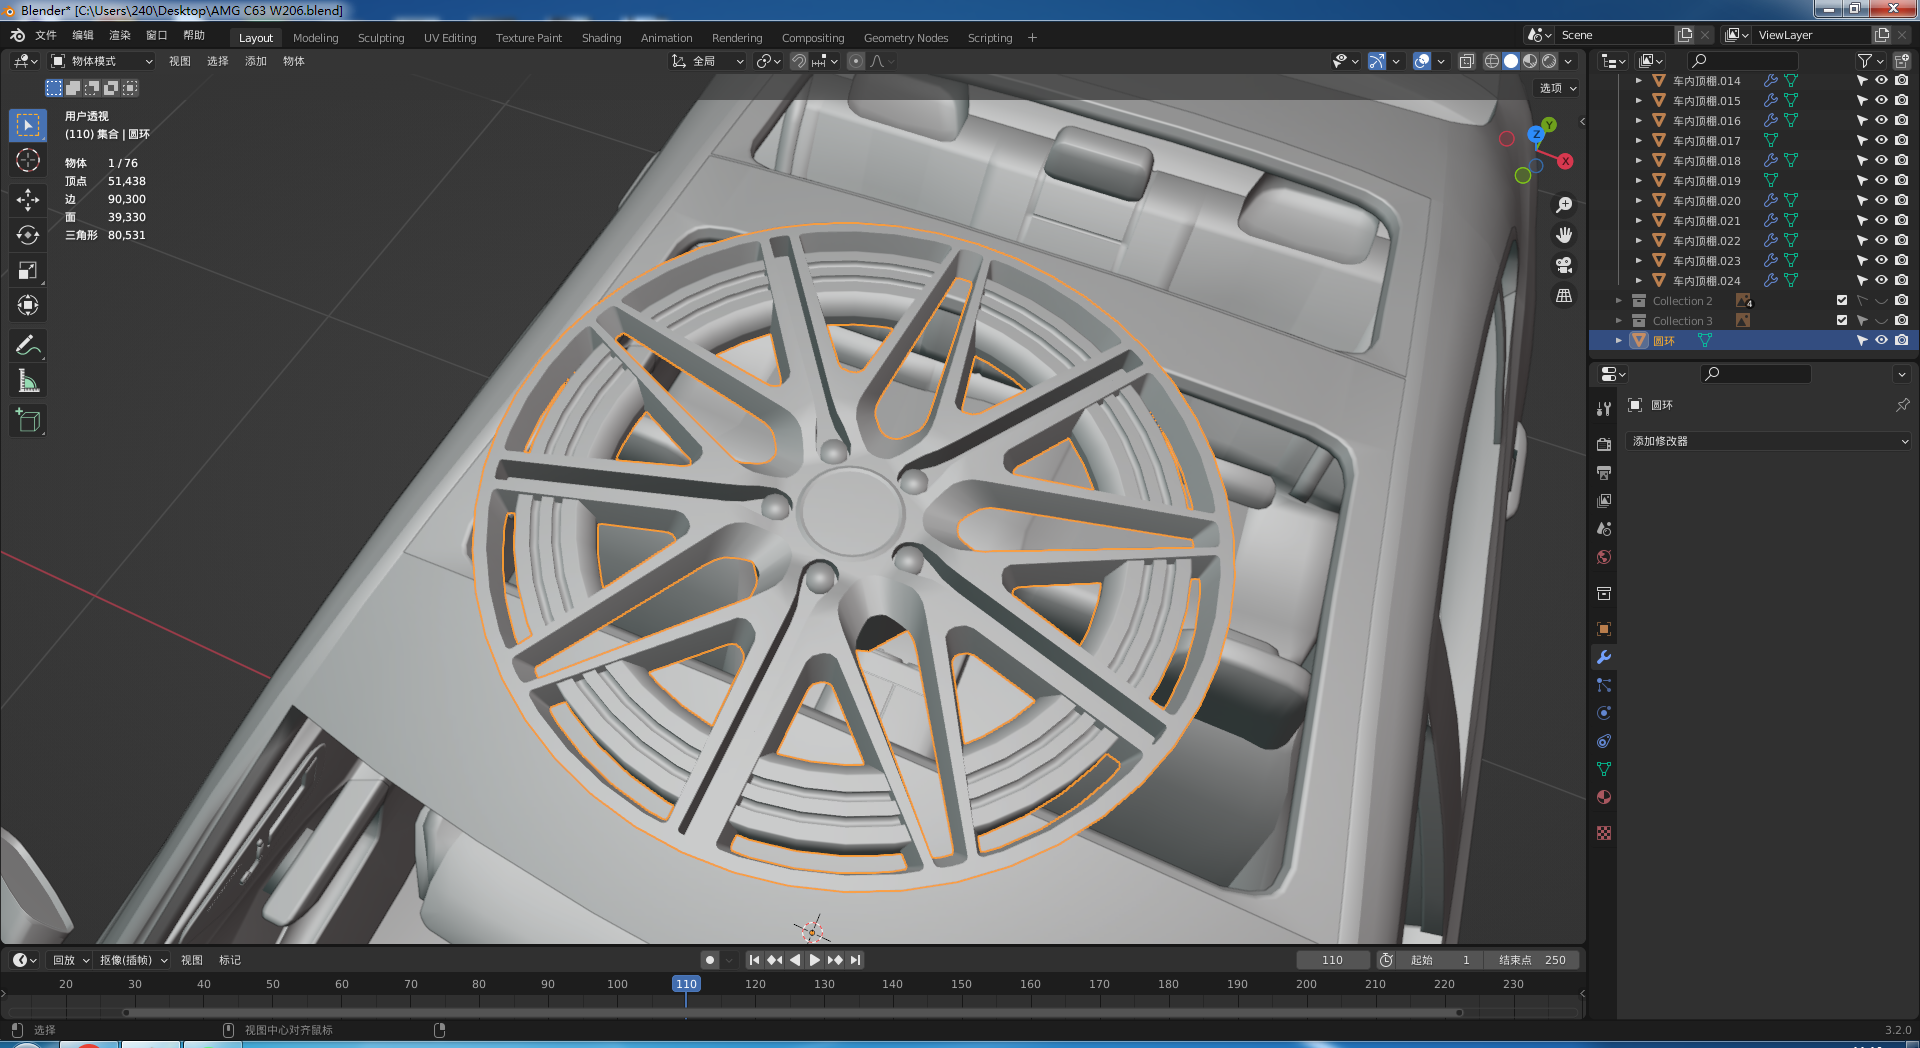Open the 添加修改器 dropdown
The height and width of the screenshot is (1048, 1920).
[1769, 441]
